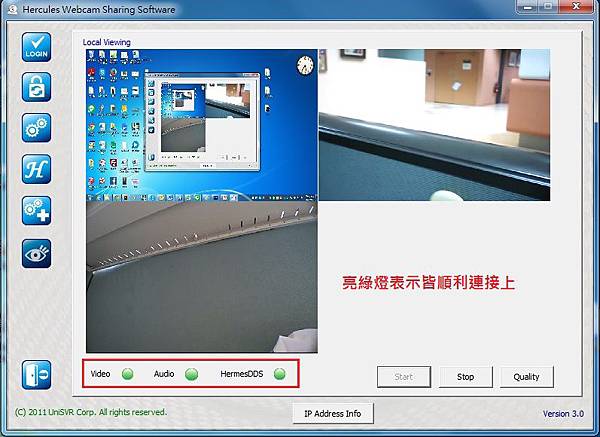Click the UniSVR Corp copyright text
The height and width of the screenshot is (437, 600).
click(x=91, y=412)
